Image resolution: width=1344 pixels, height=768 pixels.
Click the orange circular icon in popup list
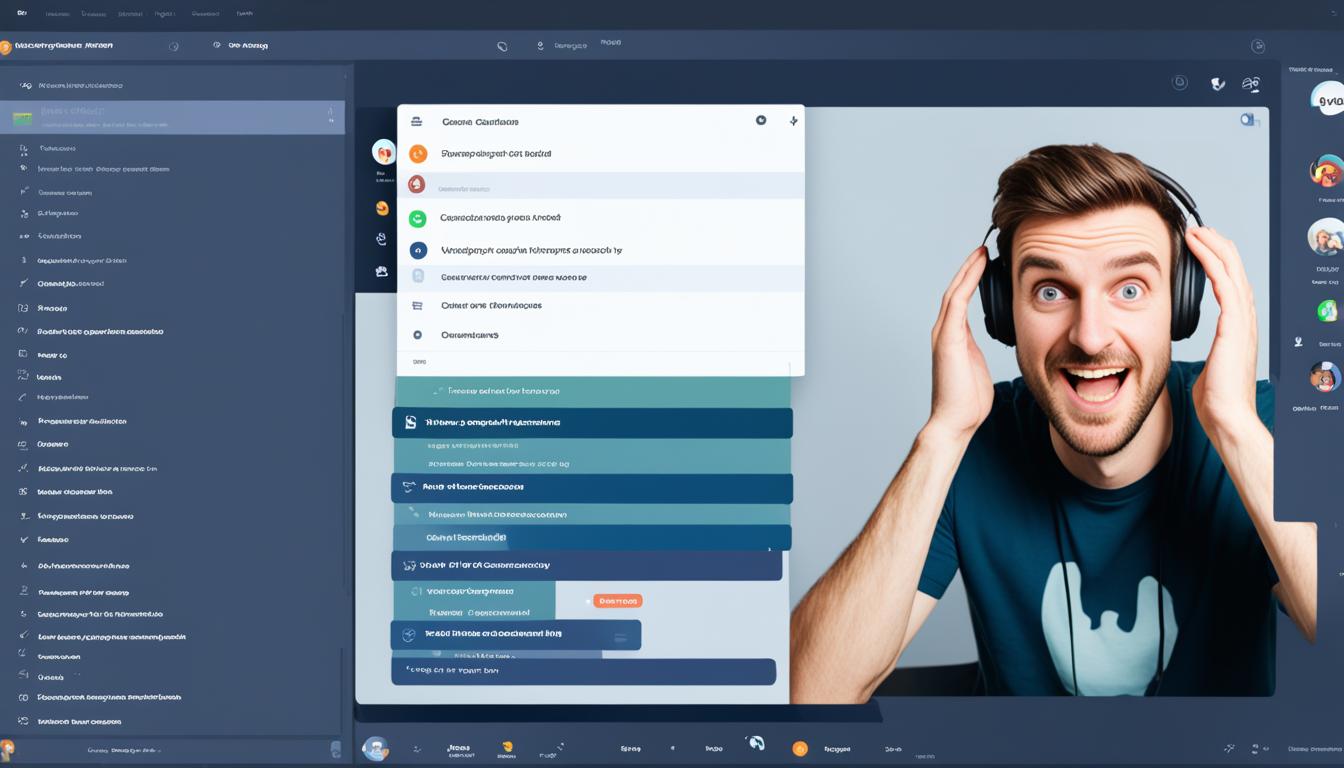418,154
